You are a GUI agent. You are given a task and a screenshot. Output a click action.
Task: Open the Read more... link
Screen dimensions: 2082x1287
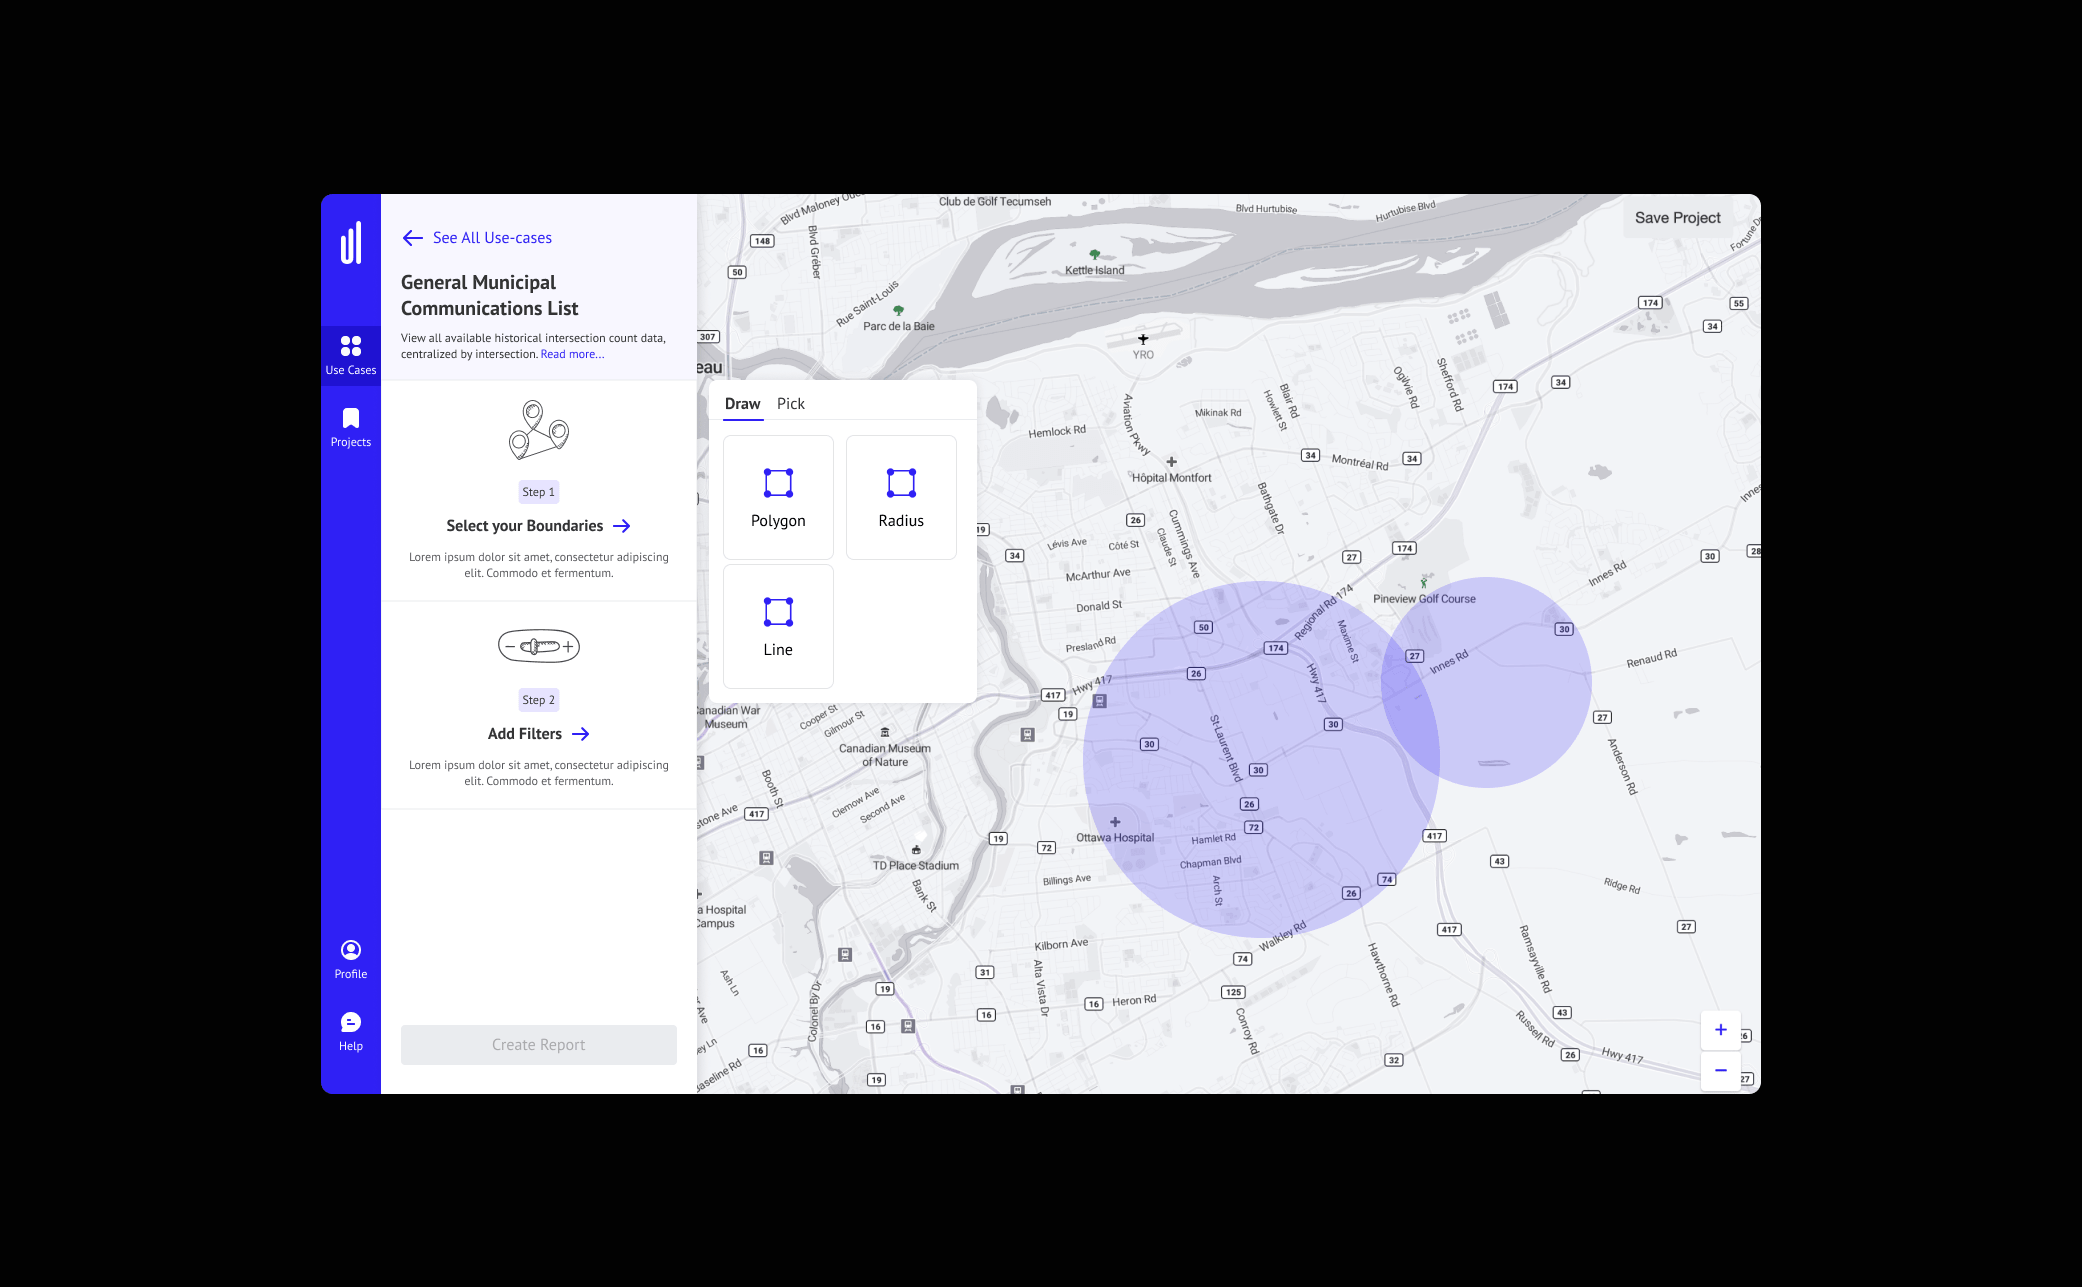coord(572,354)
